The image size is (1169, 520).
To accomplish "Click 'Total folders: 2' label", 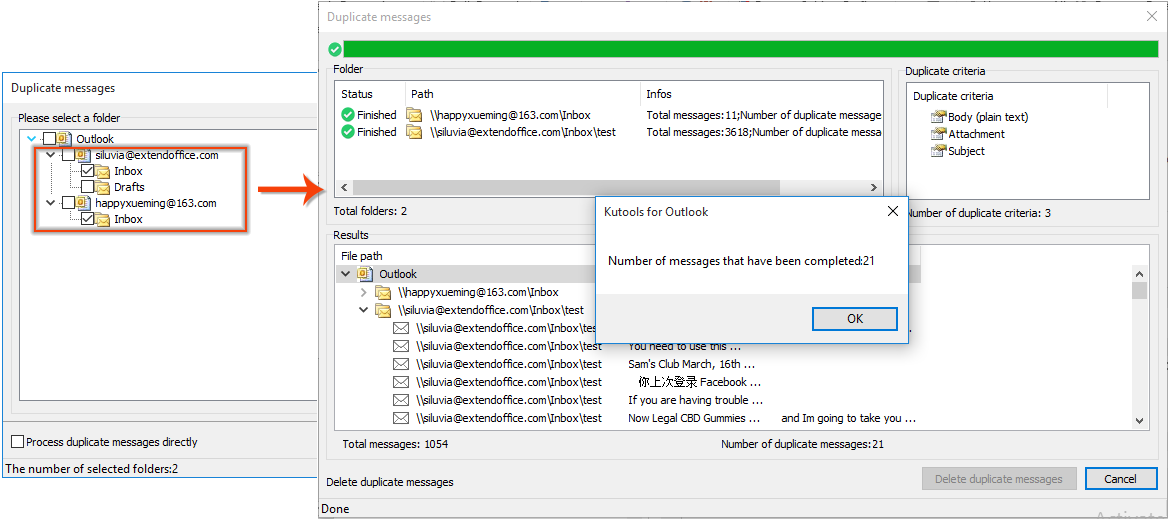I will 371,211.
